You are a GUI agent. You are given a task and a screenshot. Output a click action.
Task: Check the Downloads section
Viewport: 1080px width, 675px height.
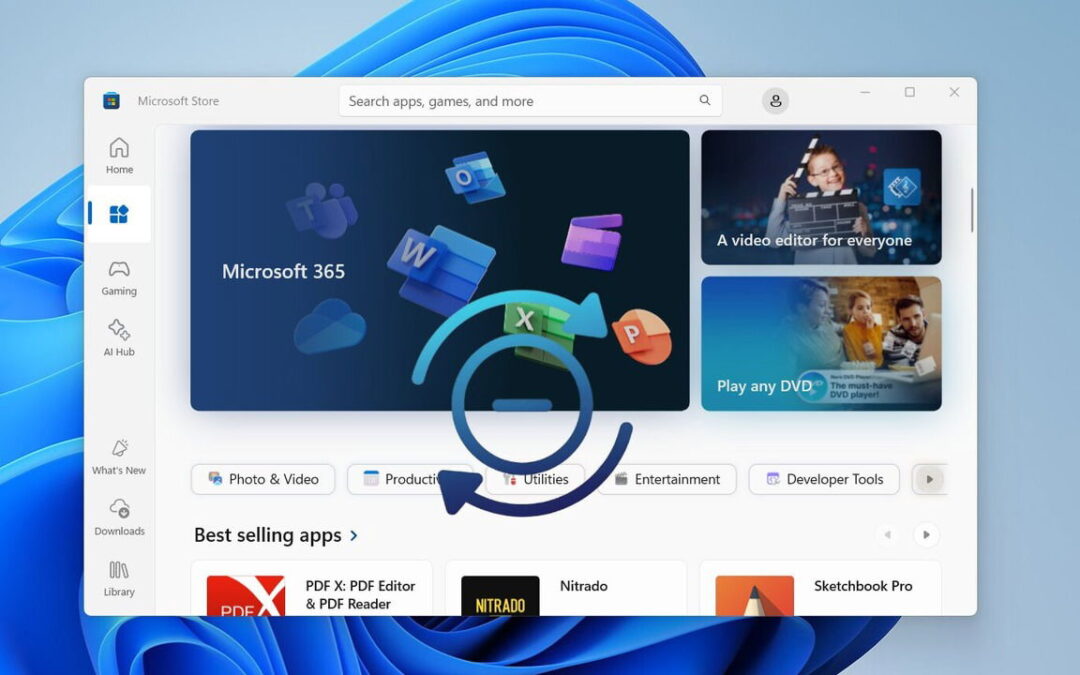[118, 518]
